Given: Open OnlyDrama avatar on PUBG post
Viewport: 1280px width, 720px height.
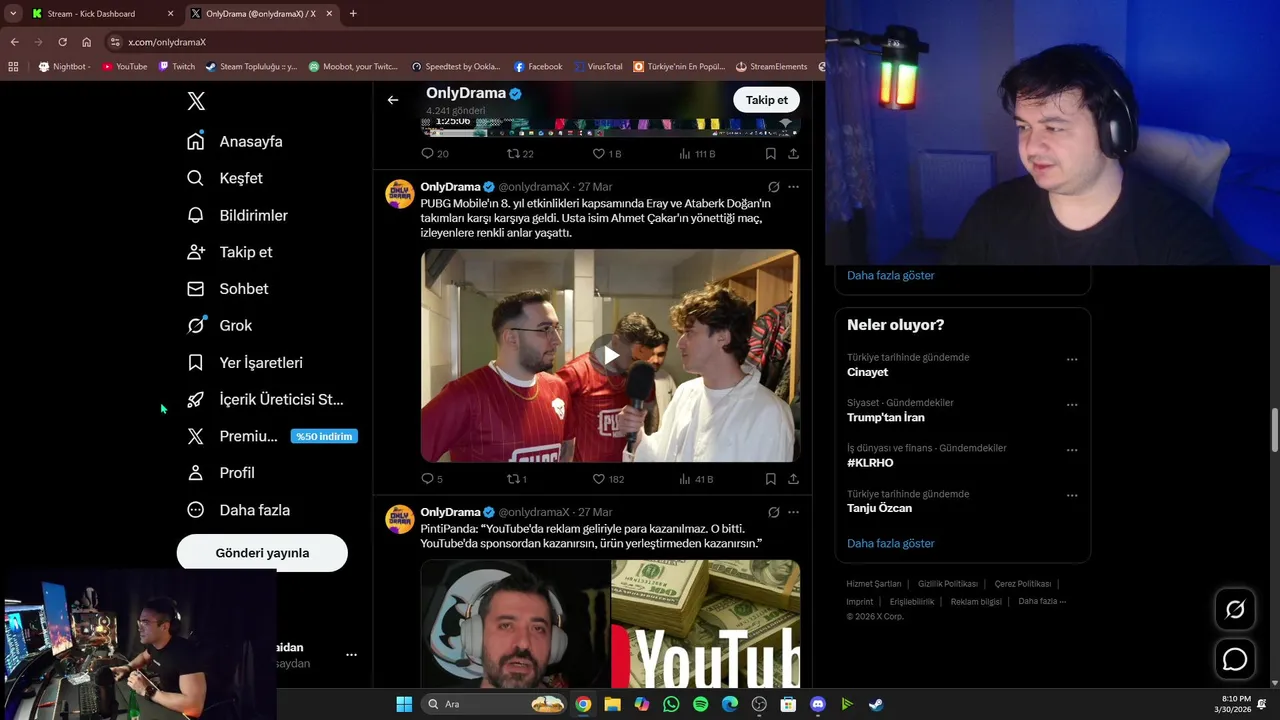Looking at the screenshot, I should (400, 194).
